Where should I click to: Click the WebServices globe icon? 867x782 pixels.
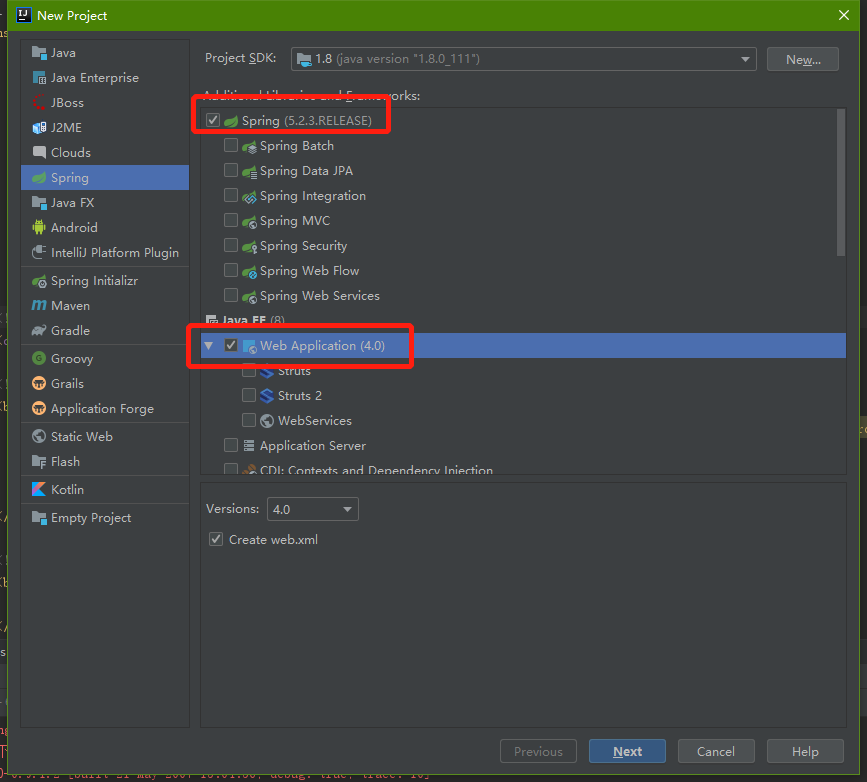click(x=267, y=421)
